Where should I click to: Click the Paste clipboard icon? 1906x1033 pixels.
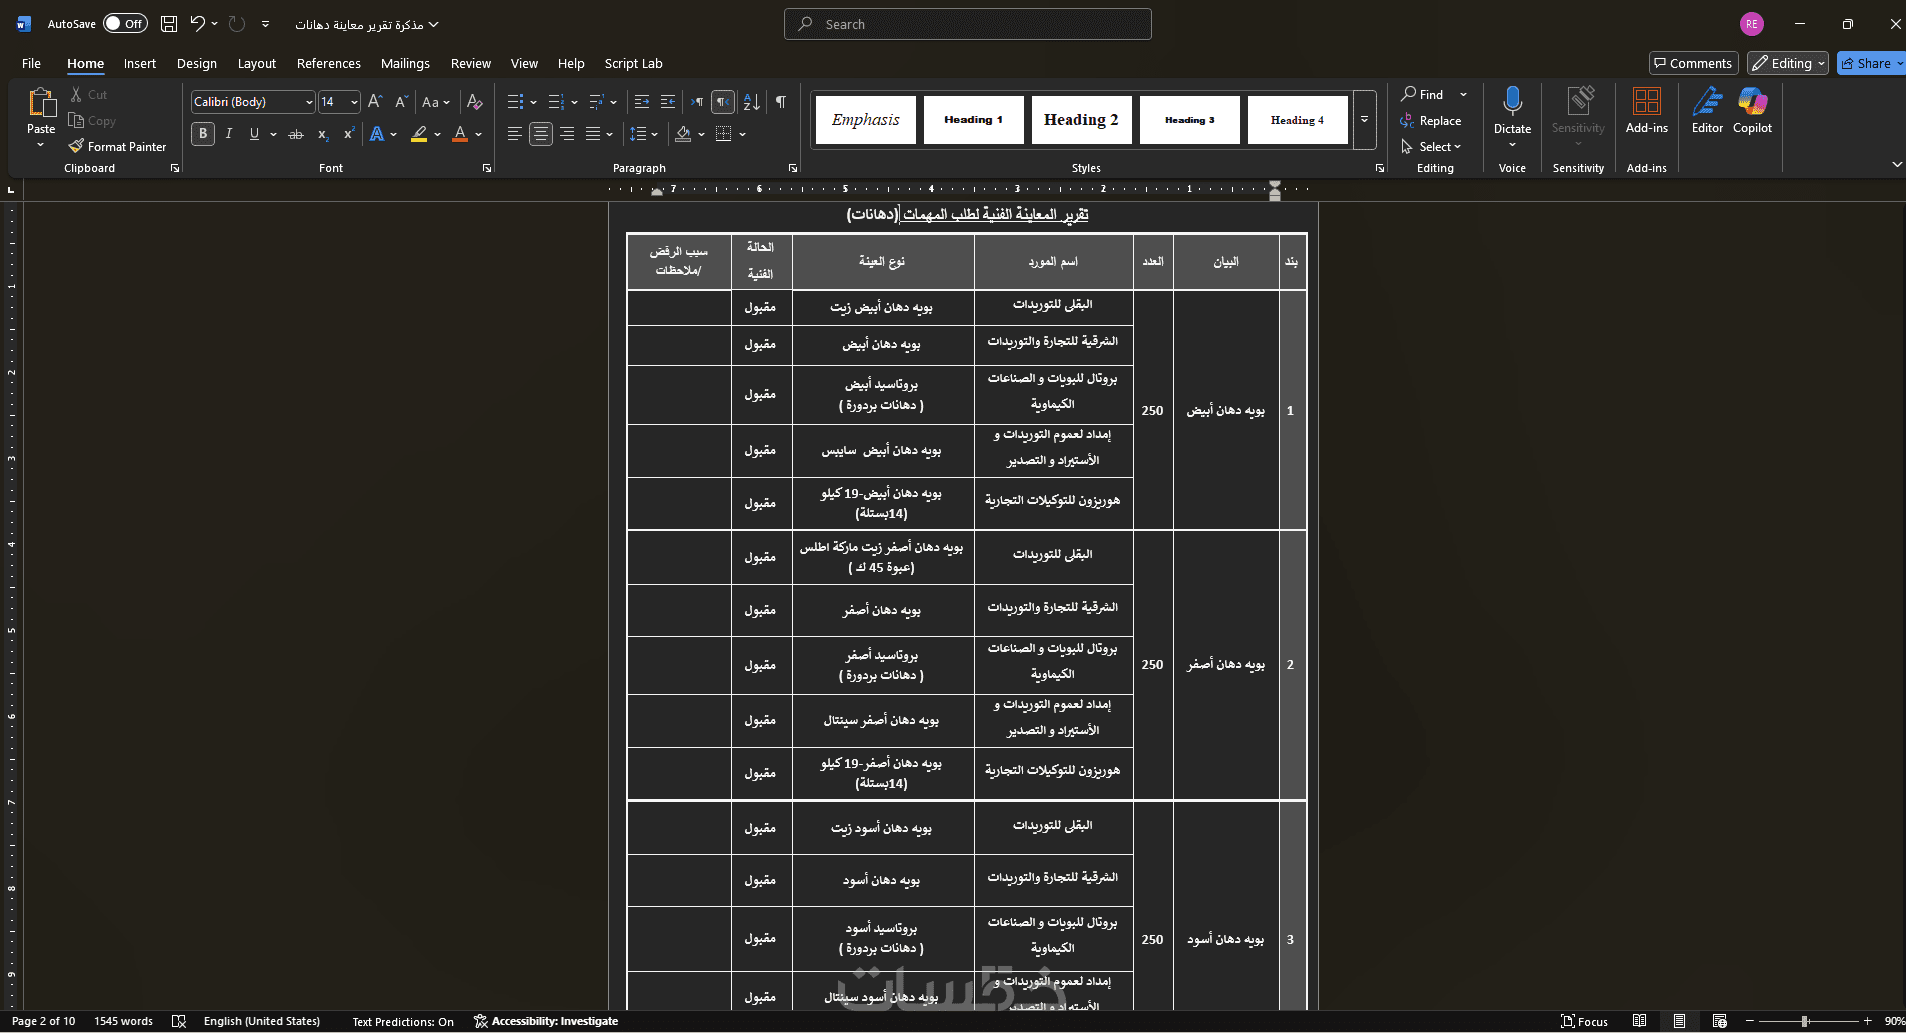(x=41, y=103)
